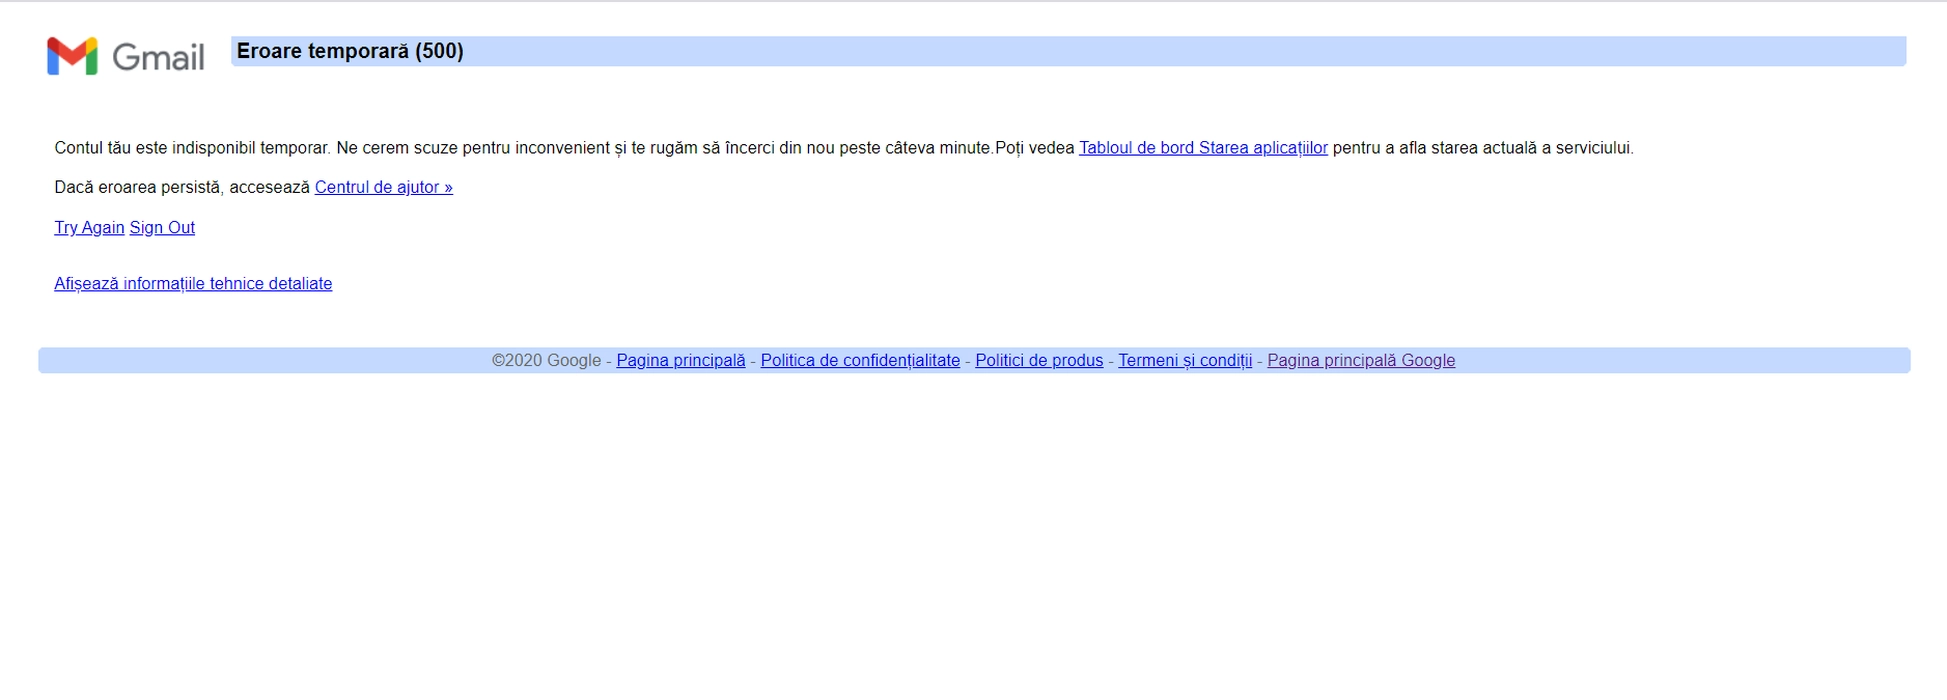Click the Sign Out link
The width and height of the screenshot is (1947, 700).
click(162, 228)
